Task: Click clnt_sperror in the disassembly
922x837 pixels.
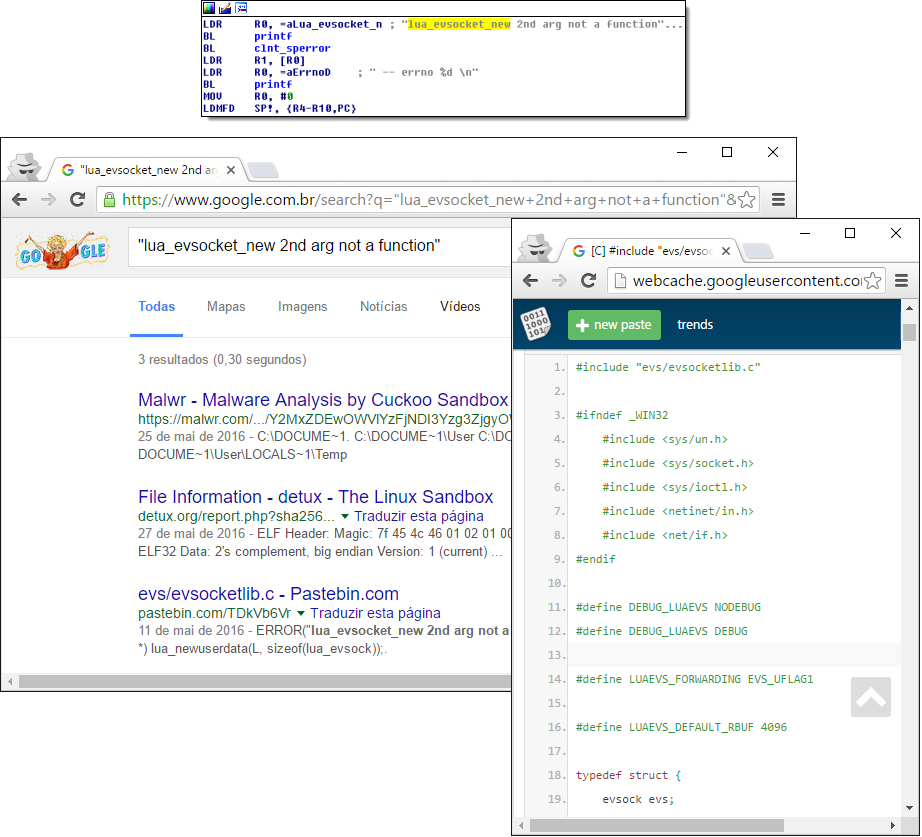Action: click(292, 48)
